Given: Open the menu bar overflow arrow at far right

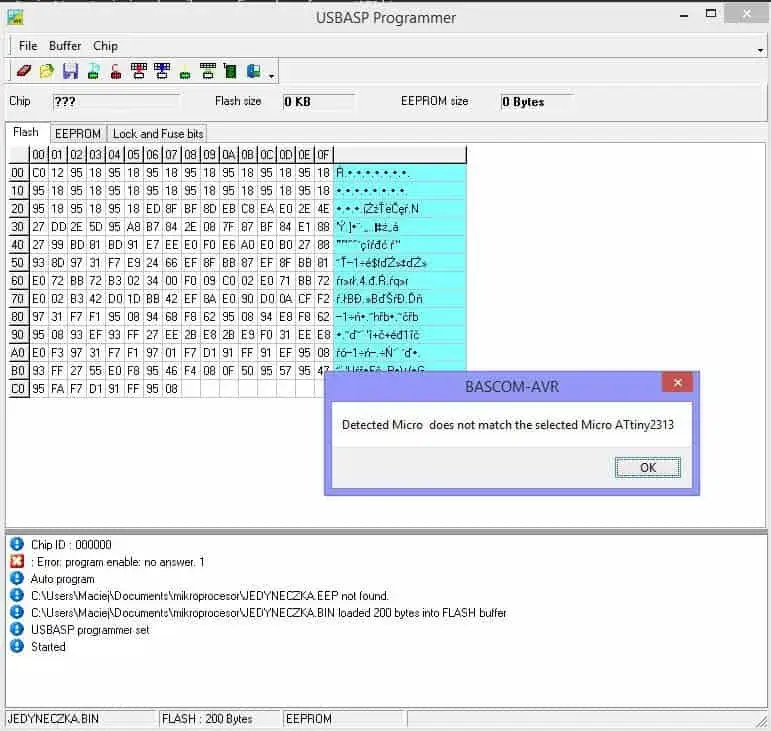Looking at the screenshot, I should tap(761, 50).
